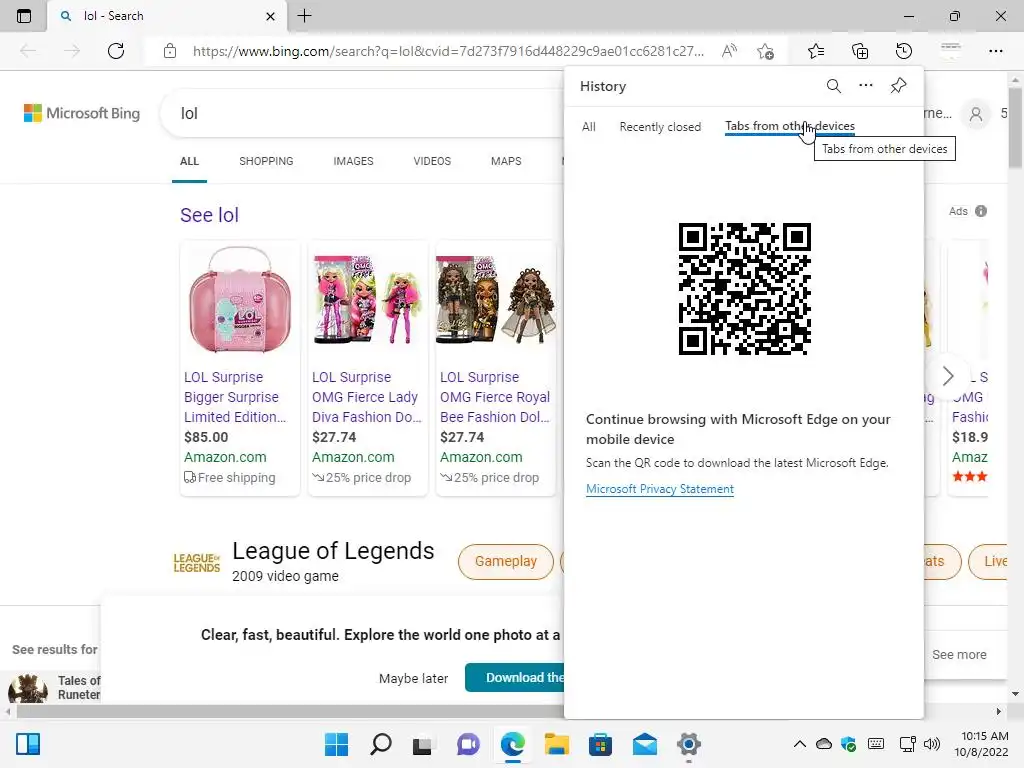This screenshot has width=1024, height=768.
Task: Open volume control in tray
Action: click(x=932, y=744)
